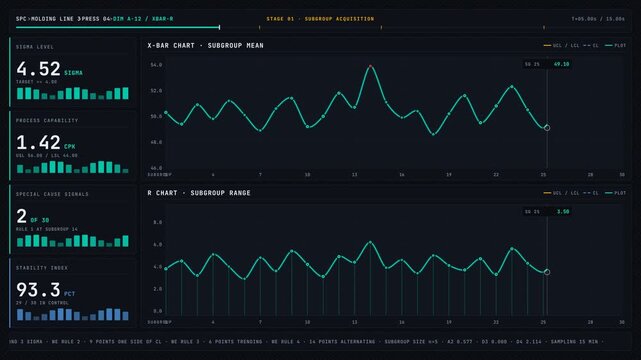
Task: Click the 0.0 axis label on R chart
Action: coord(157,311)
